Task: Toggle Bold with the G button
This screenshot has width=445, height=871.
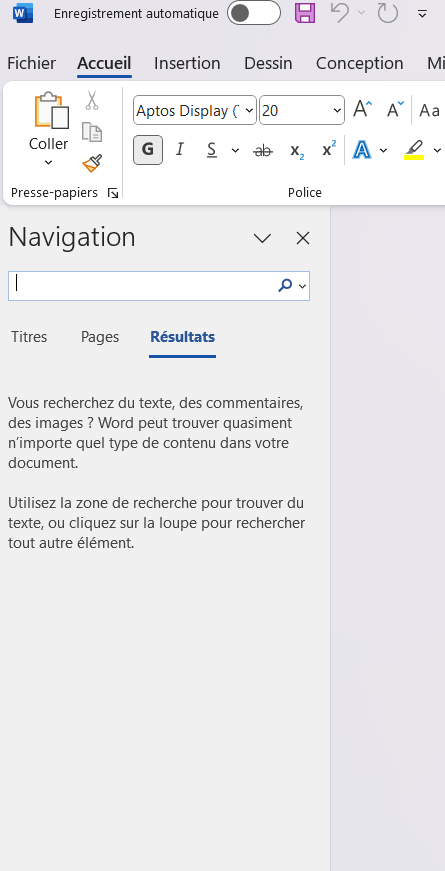Action: click(x=148, y=150)
